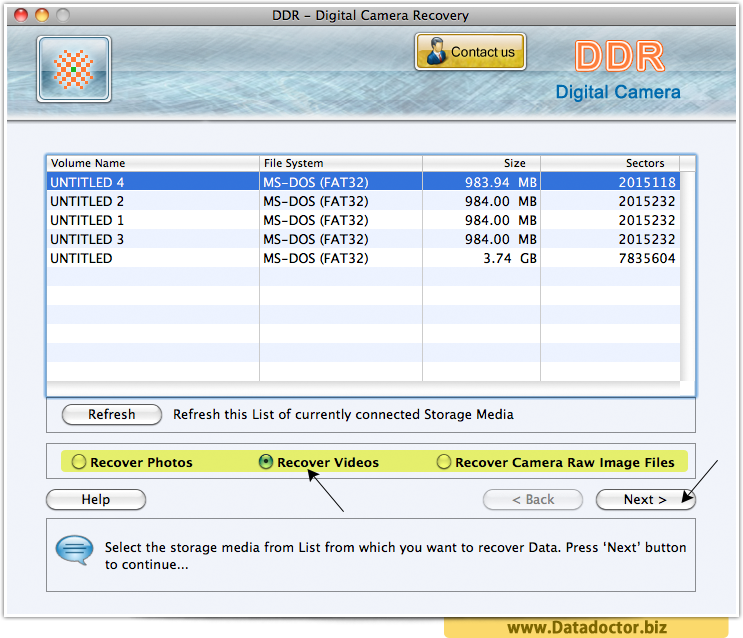The image size is (743, 638).
Task: Open the Help button
Action: (96, 500)
